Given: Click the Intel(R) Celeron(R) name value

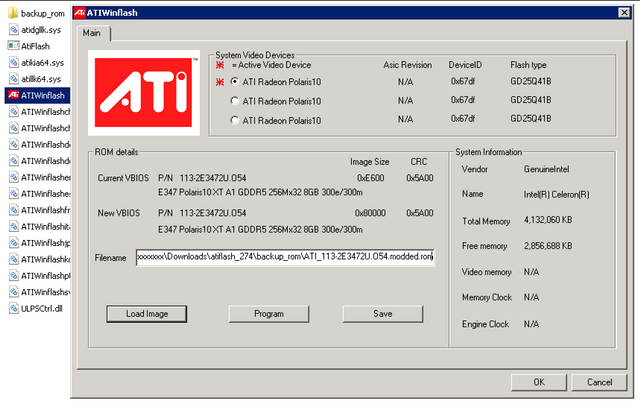Looking at the screenshot, I should pyautogui.click(x=556, y=195).
